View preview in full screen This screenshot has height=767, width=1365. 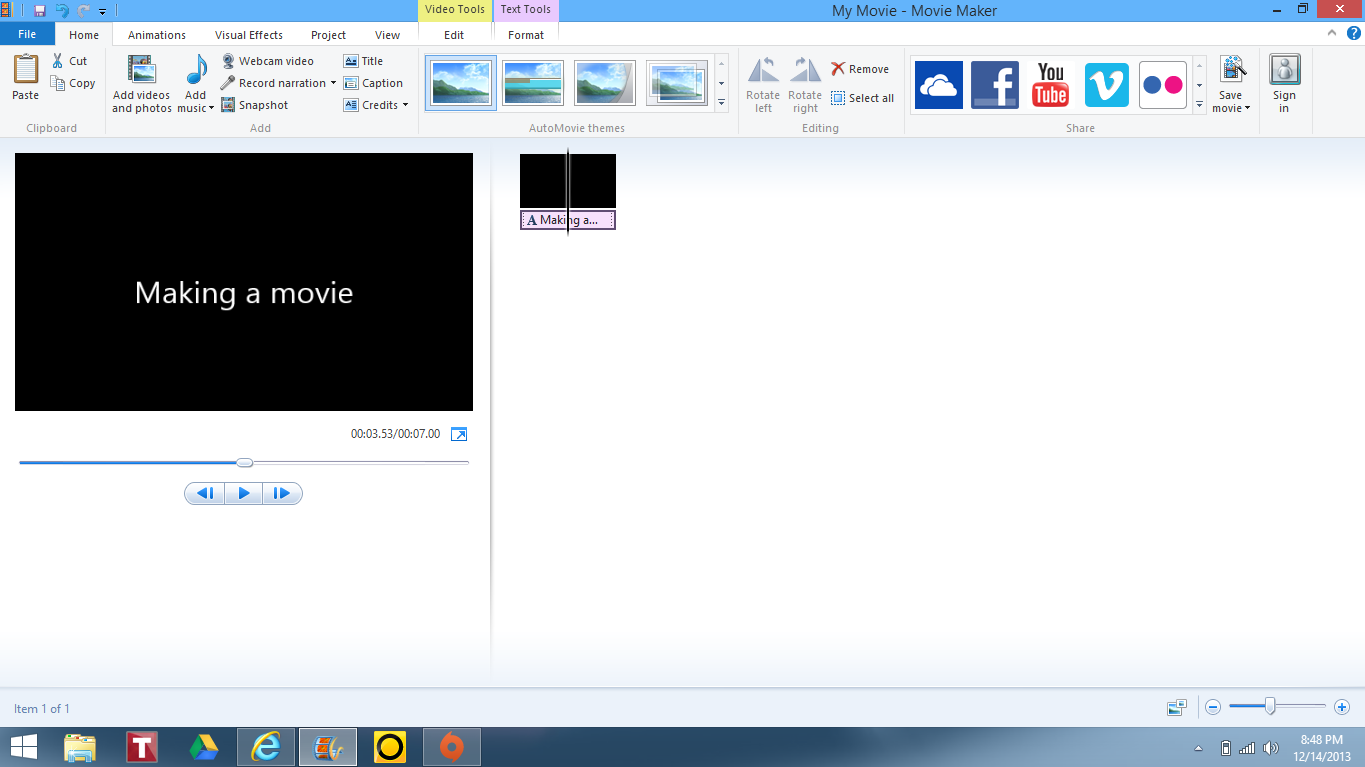(459, 434)
